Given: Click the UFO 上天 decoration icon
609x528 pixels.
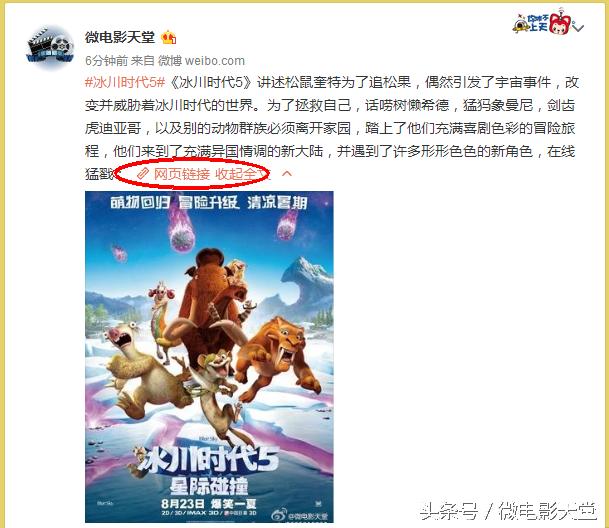Looking at the screenshot, I should (x=530, y=23).
